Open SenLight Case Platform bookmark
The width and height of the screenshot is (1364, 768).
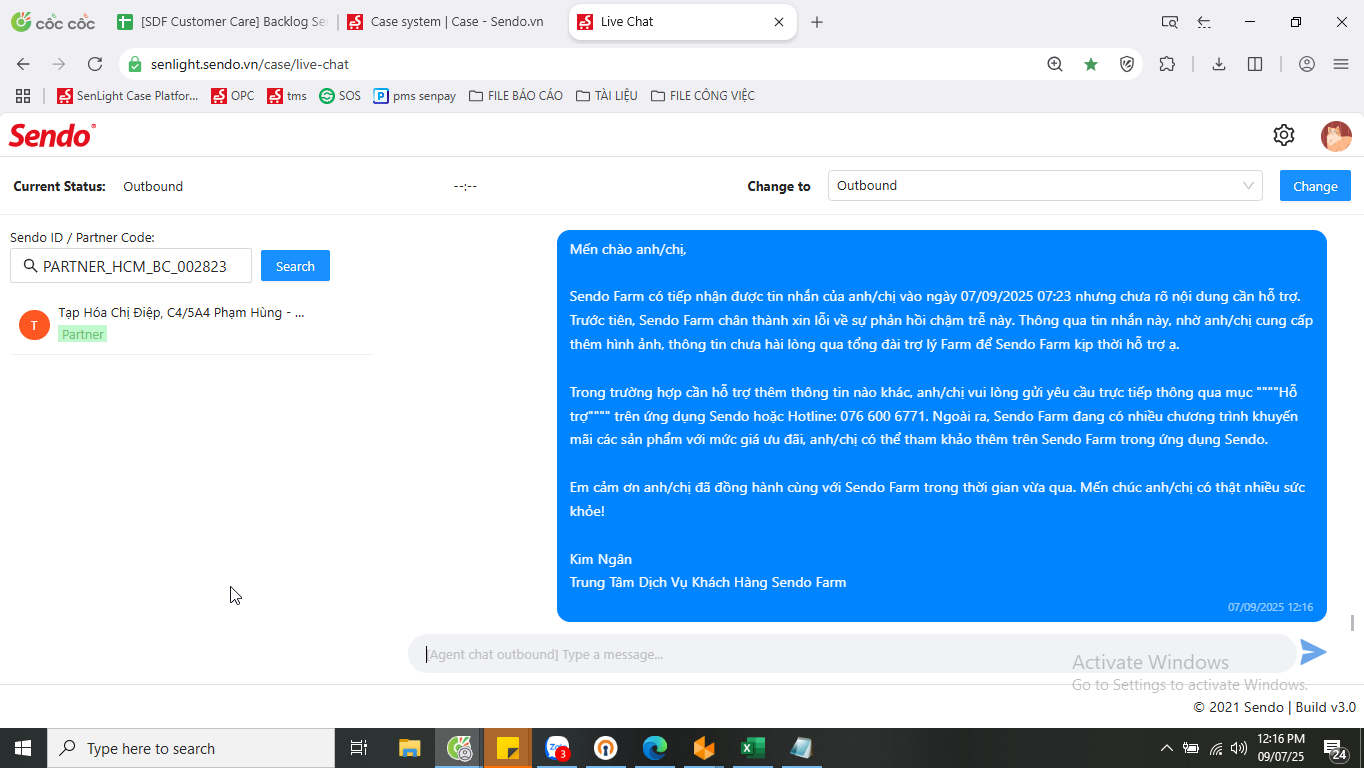tap(127, 96)
